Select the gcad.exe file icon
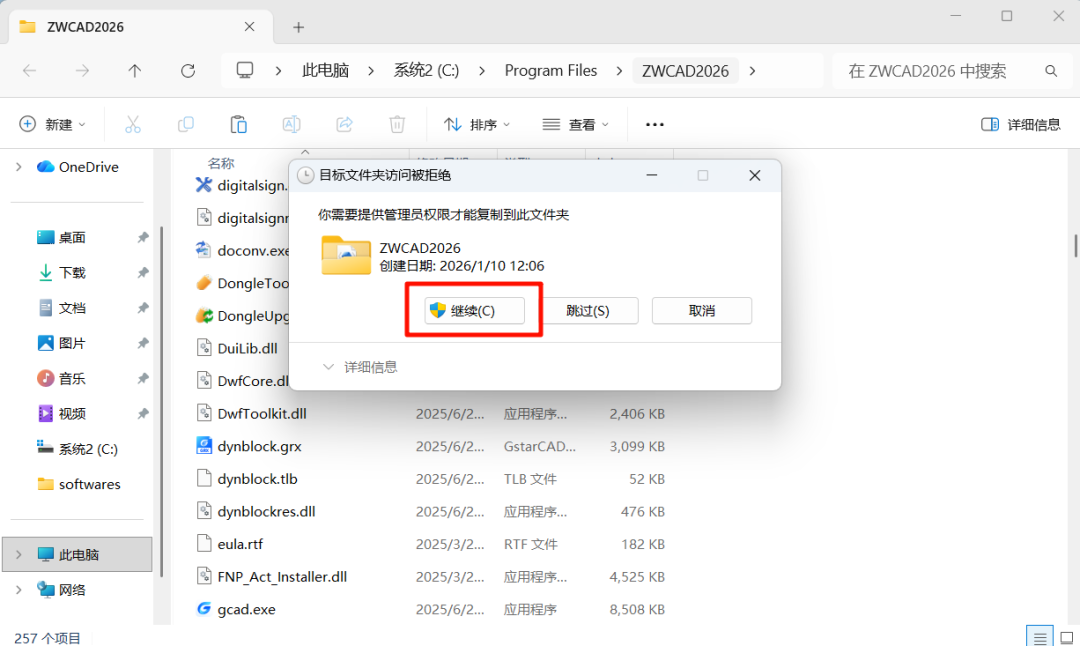1080x646 pixels. pos(204,609)
